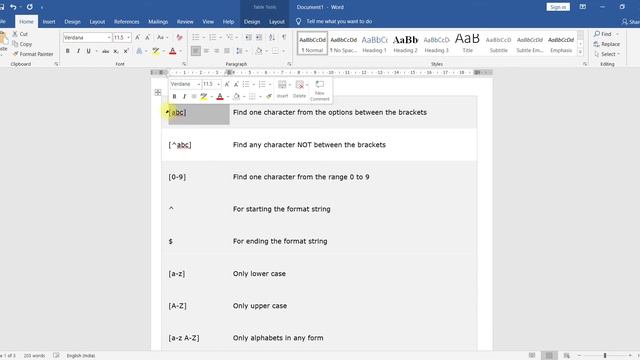Open the View tab

coord(208,22)
